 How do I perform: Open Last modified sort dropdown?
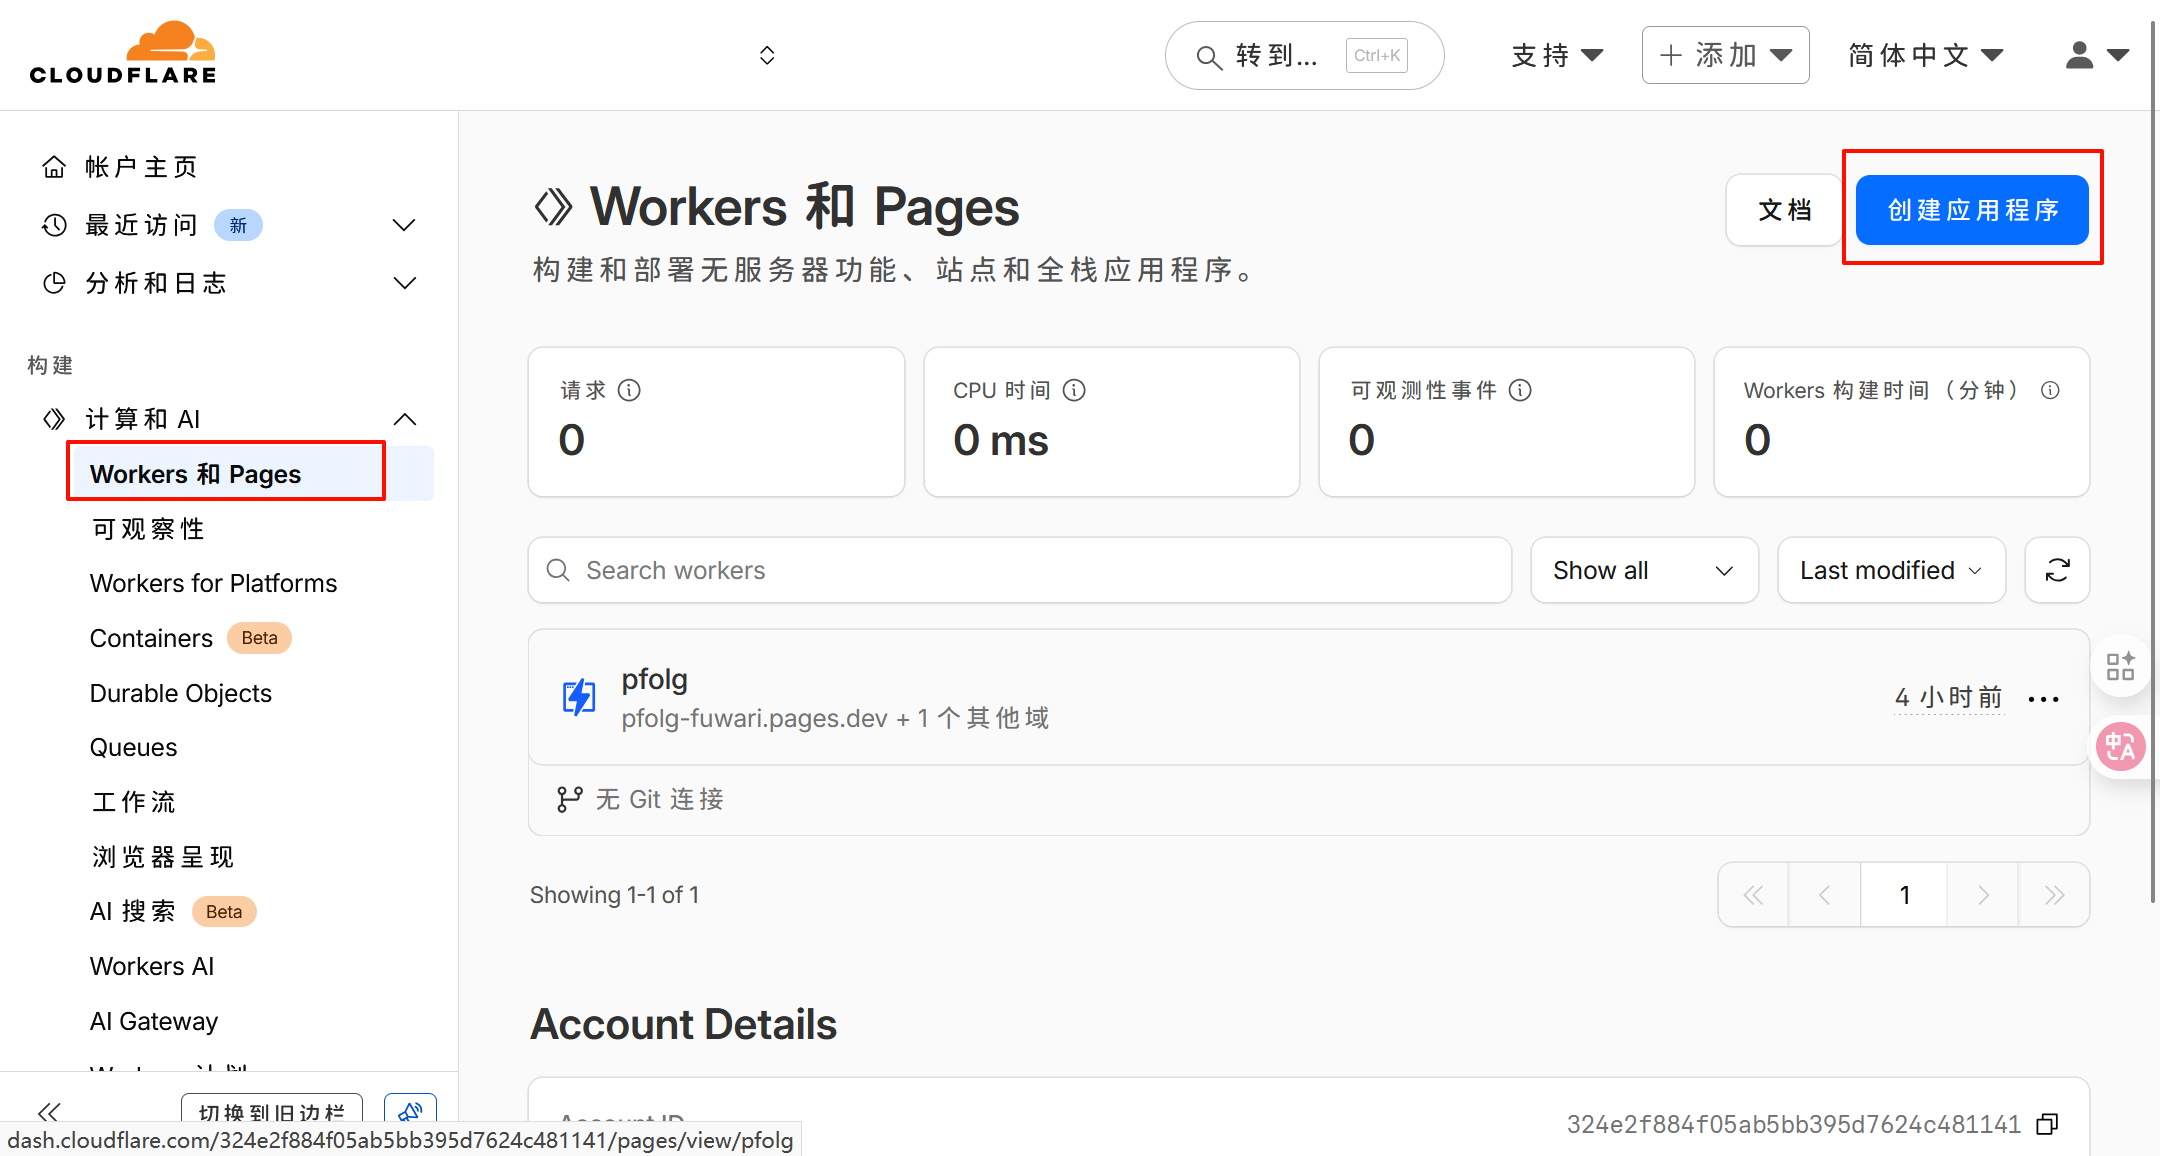(1890, 570)
